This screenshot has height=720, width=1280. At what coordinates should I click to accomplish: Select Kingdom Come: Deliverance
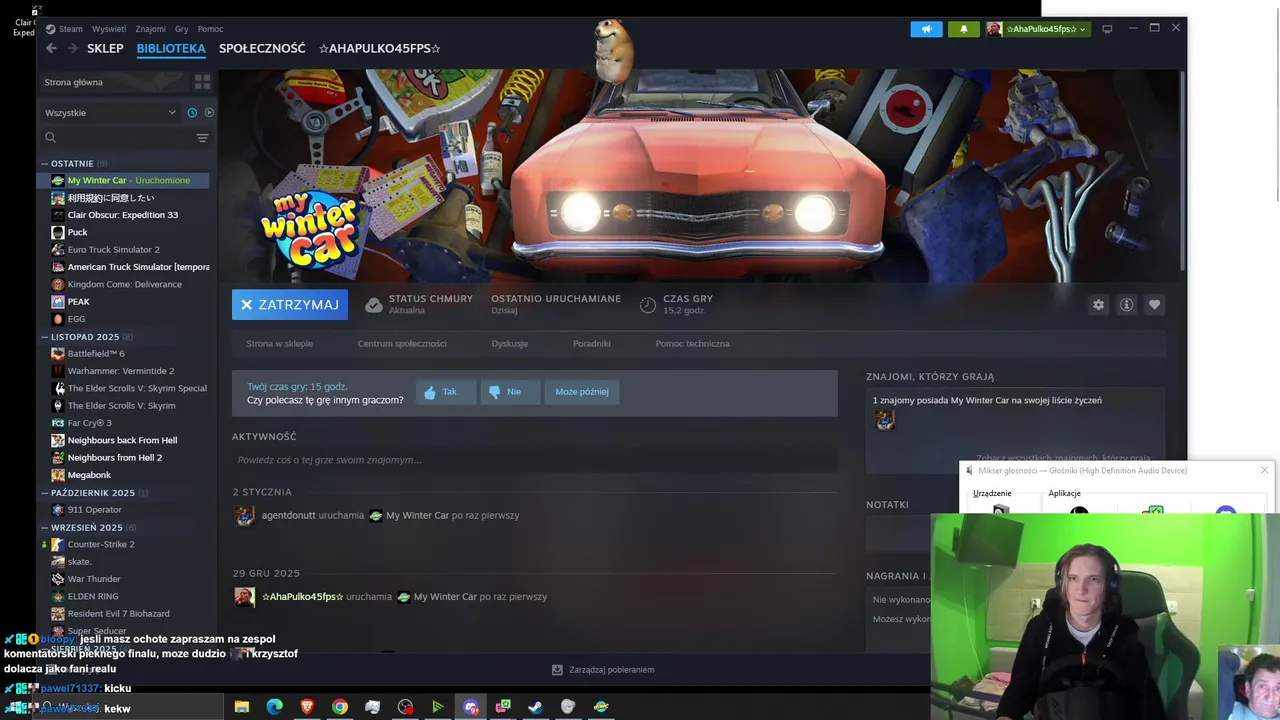(123, 284)
